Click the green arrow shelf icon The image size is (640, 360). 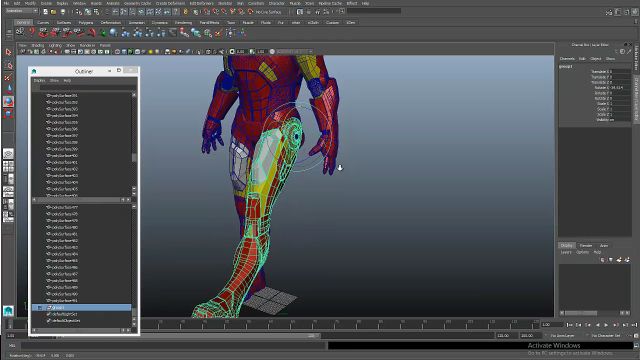tap(103, 33)
